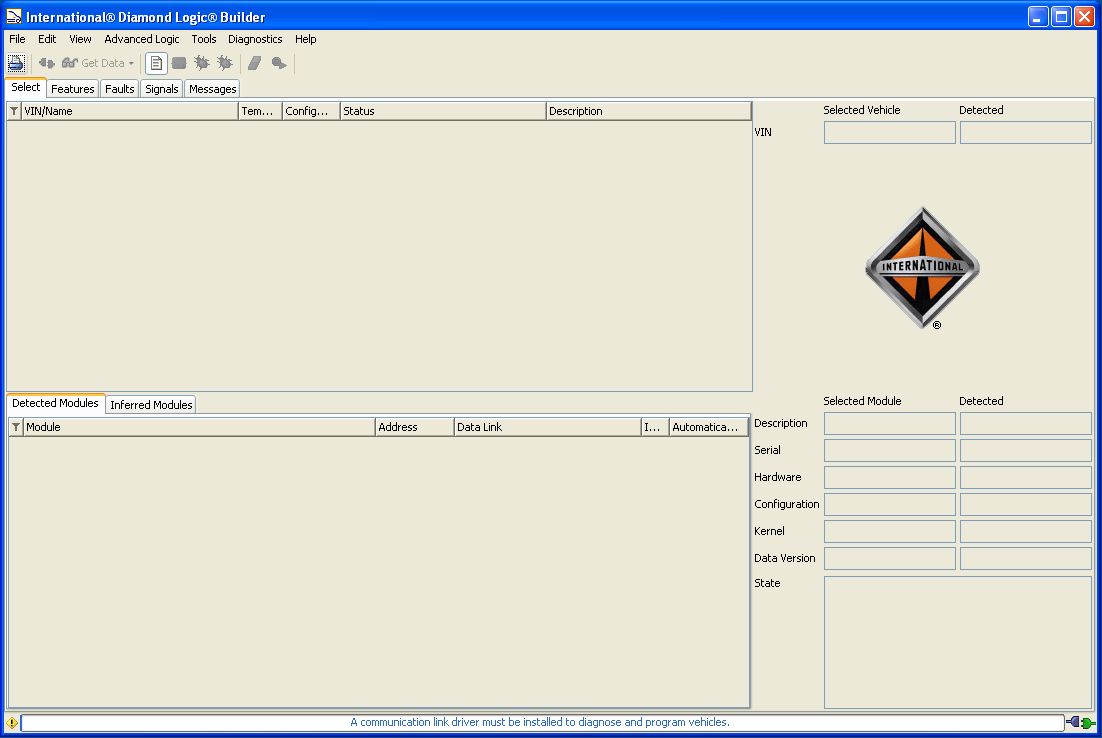
Task: Open the Tools menu
Action: coord(204,39)
